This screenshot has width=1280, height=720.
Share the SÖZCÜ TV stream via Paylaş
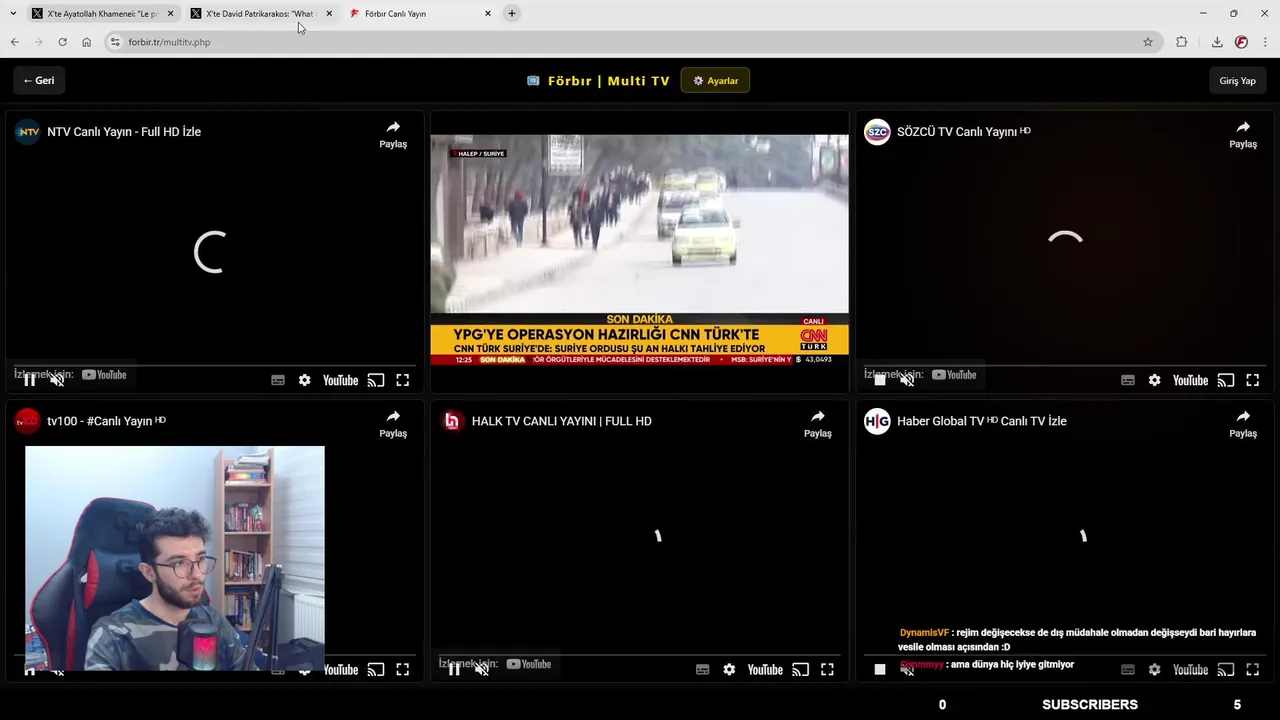(1243, 134)
